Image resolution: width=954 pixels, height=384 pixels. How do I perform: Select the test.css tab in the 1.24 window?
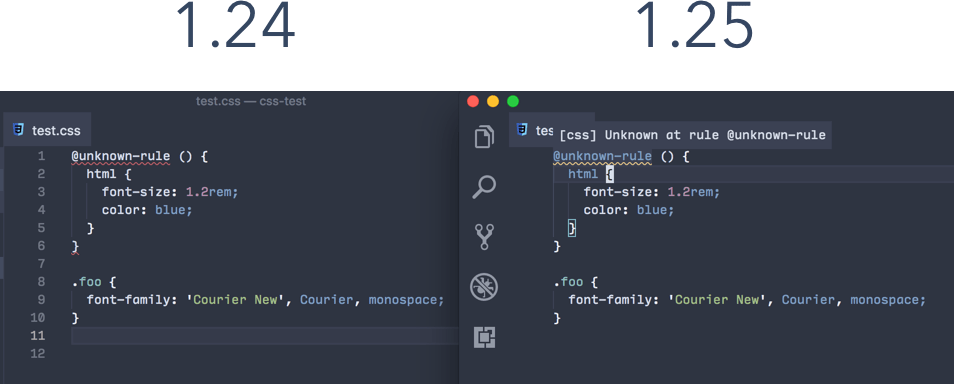47,130
